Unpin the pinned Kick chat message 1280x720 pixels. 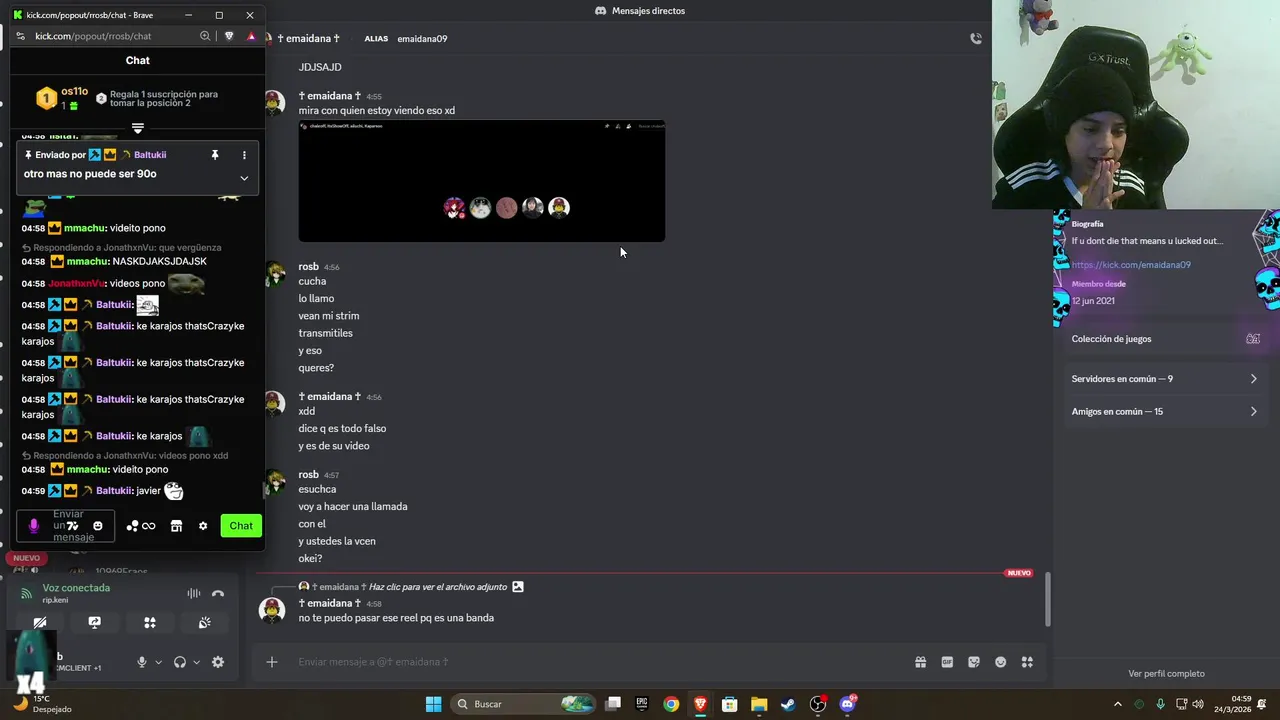(214, 155)
